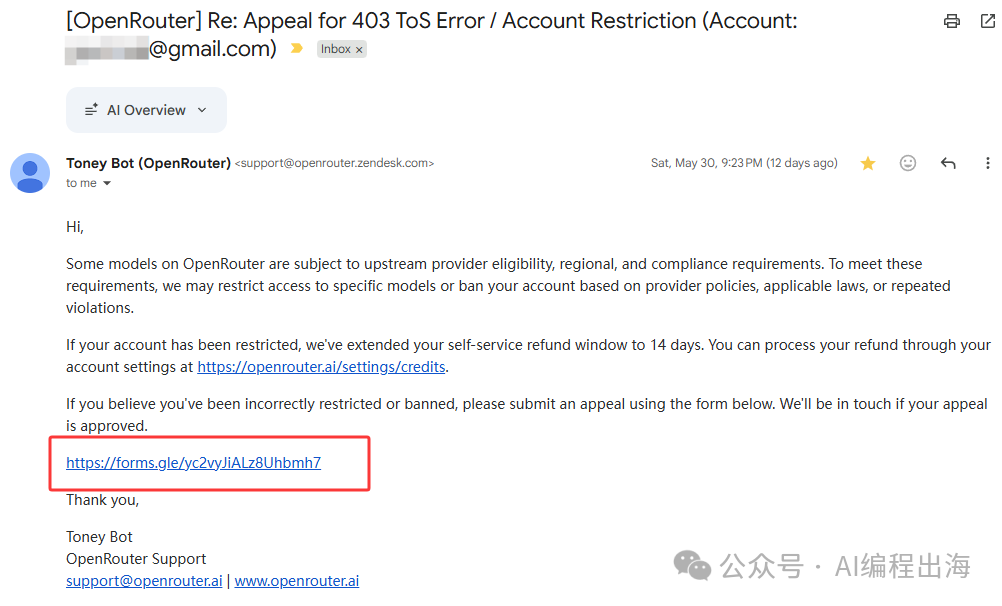
Task: Toggle the yellow star on this message
Action: coord(868,164)
